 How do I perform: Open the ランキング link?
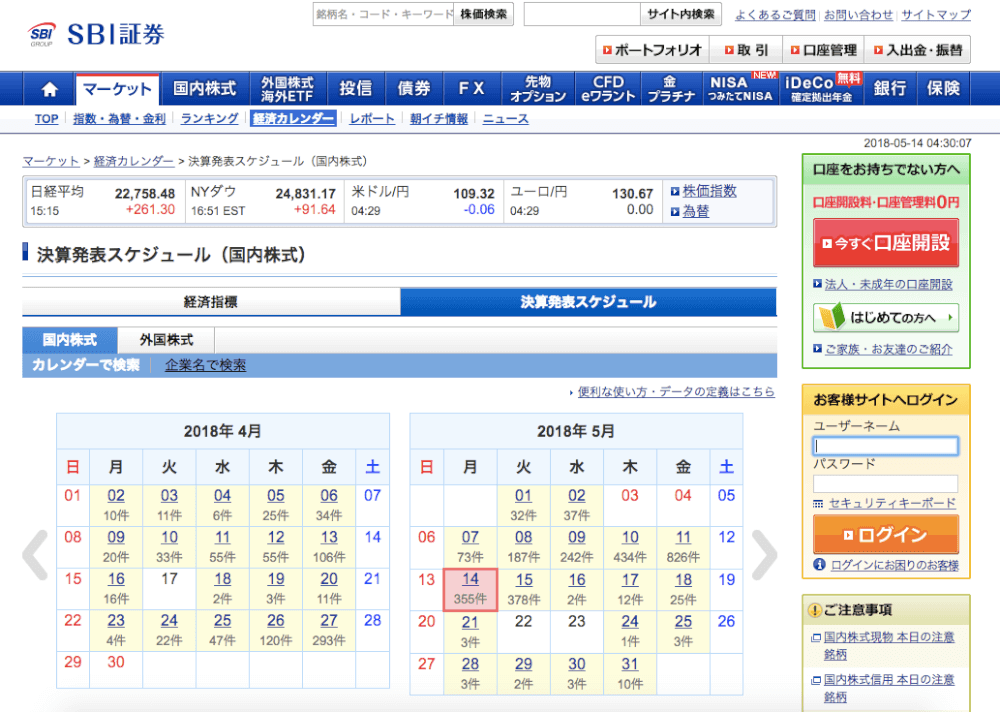[x=209, y=119]
